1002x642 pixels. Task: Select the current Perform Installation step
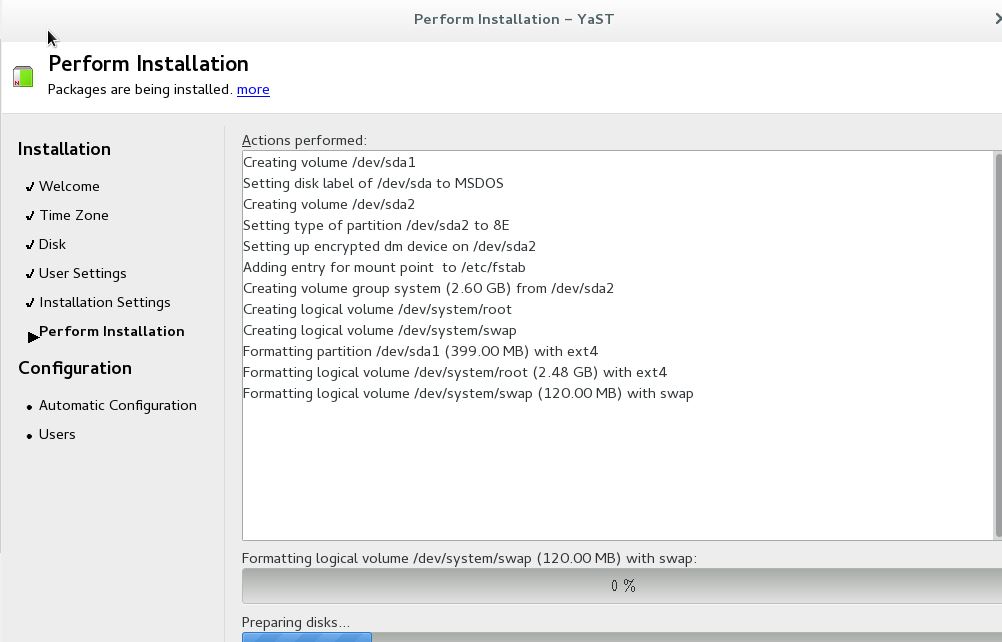(x=112, y=332)
